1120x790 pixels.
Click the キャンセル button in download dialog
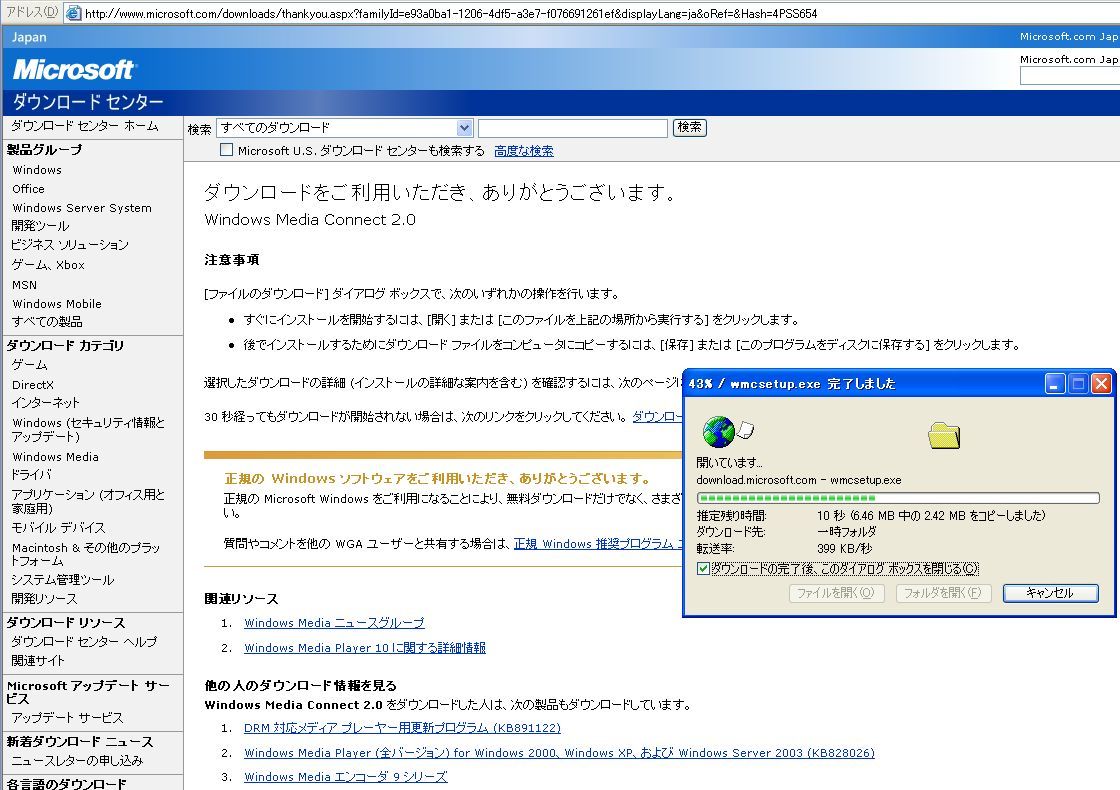[1050, 593]
